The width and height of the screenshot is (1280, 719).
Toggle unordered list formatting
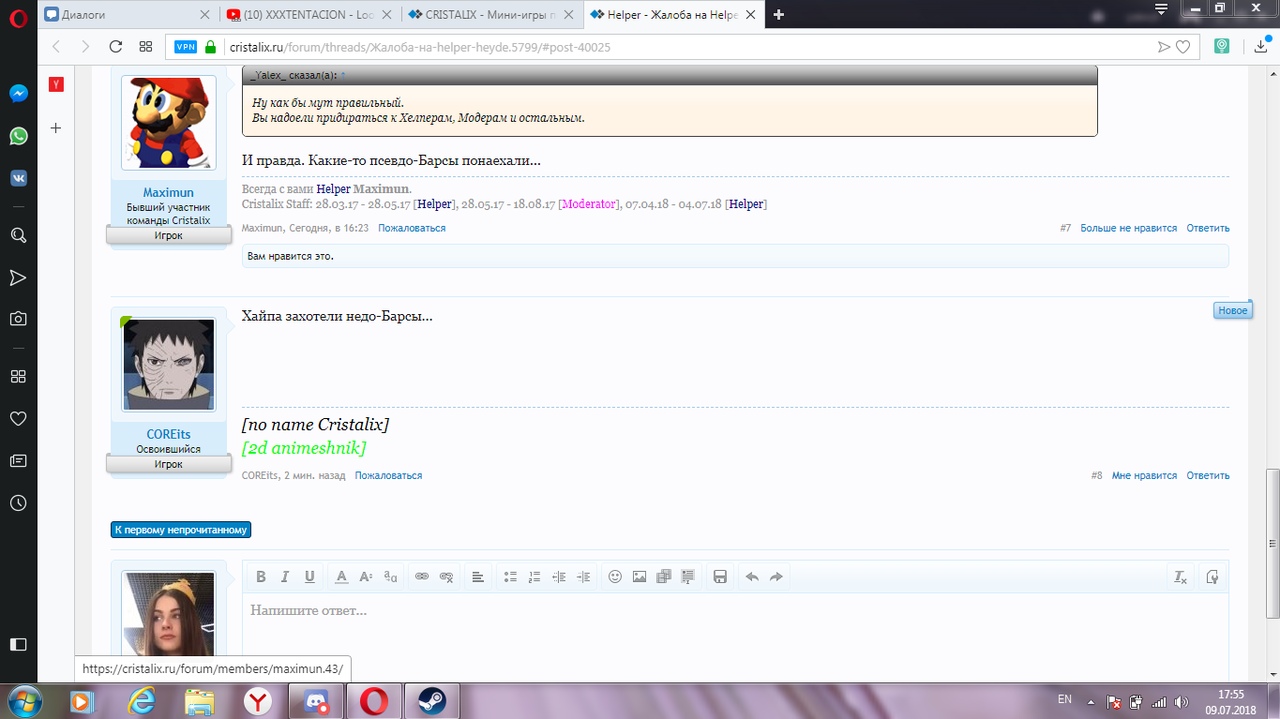coord(510,577)
